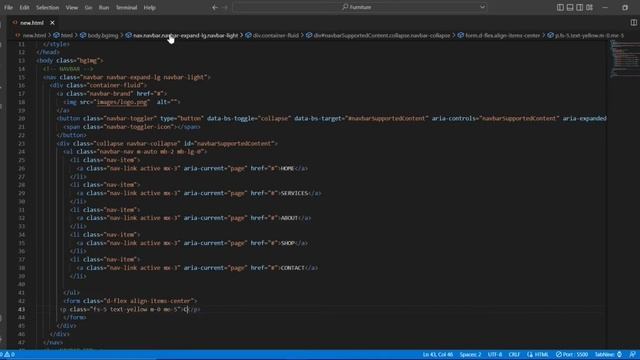Toggle the secondary side bar layout icon

tap(580, 7)
